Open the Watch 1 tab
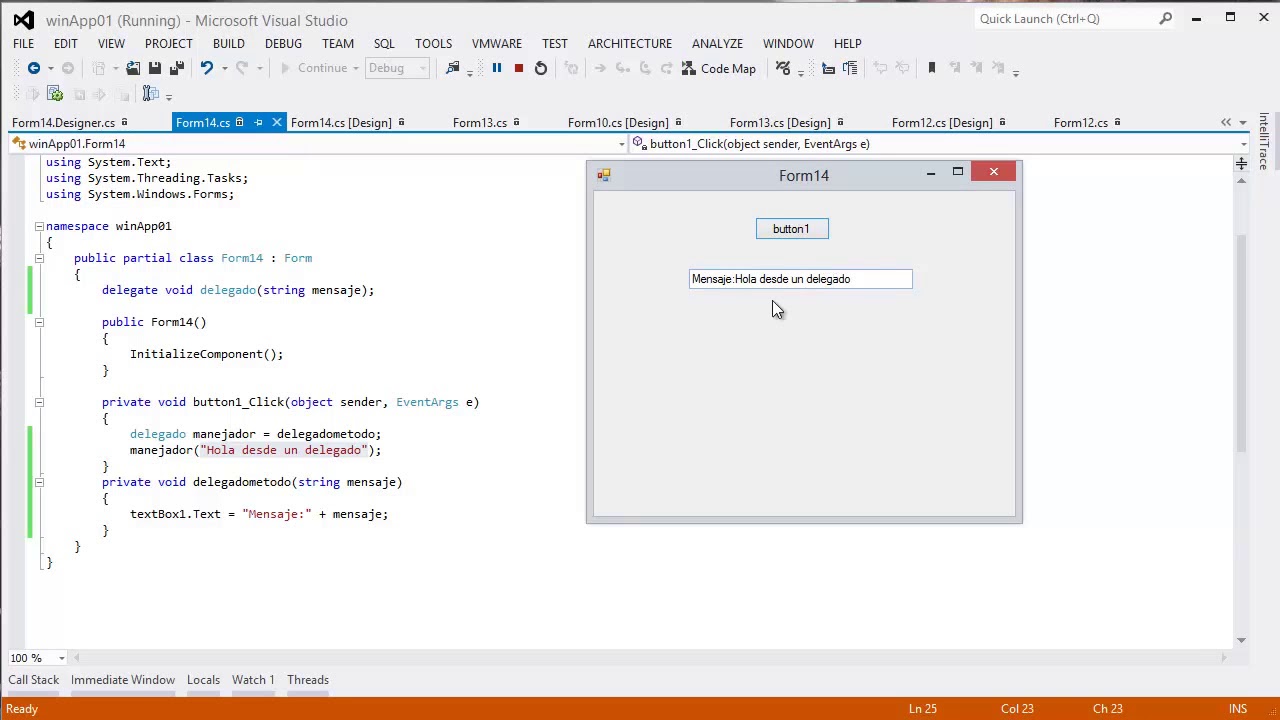Image resolution: width=1280 pixels, height=720 pixels. [253, 680]
